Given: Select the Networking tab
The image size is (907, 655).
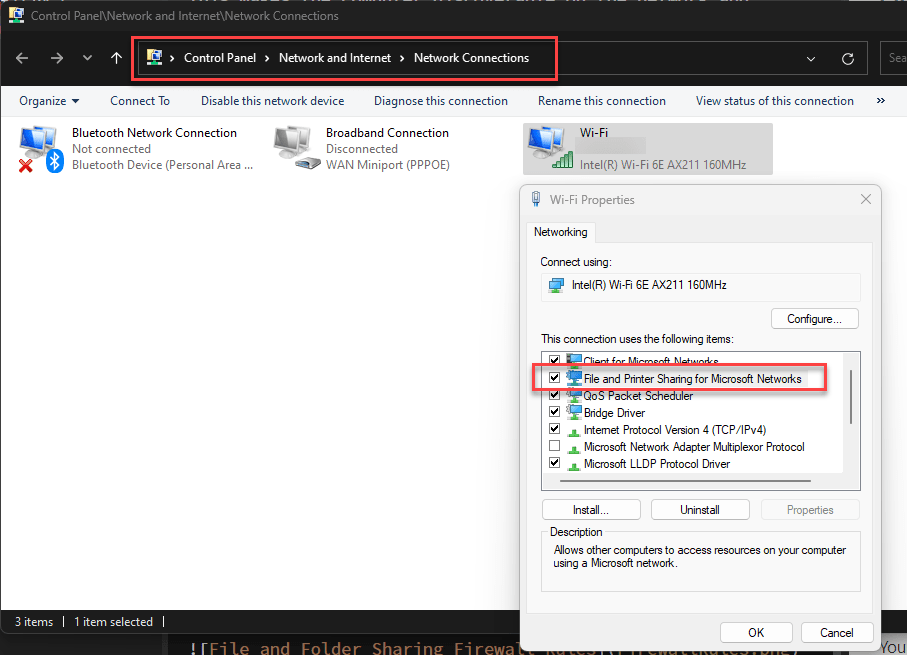Looking at the screenshot, I should [x=561, y=232].
